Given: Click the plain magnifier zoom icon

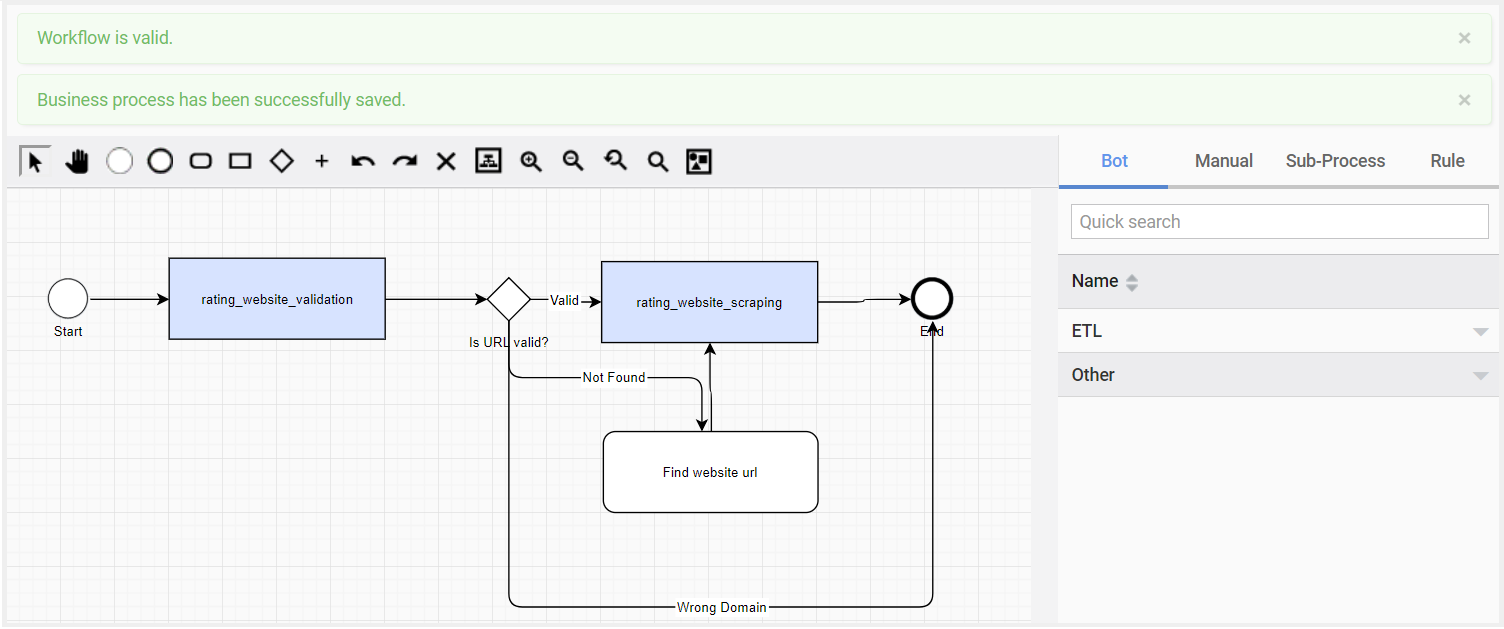Looking at the screenshot, I should click(657, 161).
